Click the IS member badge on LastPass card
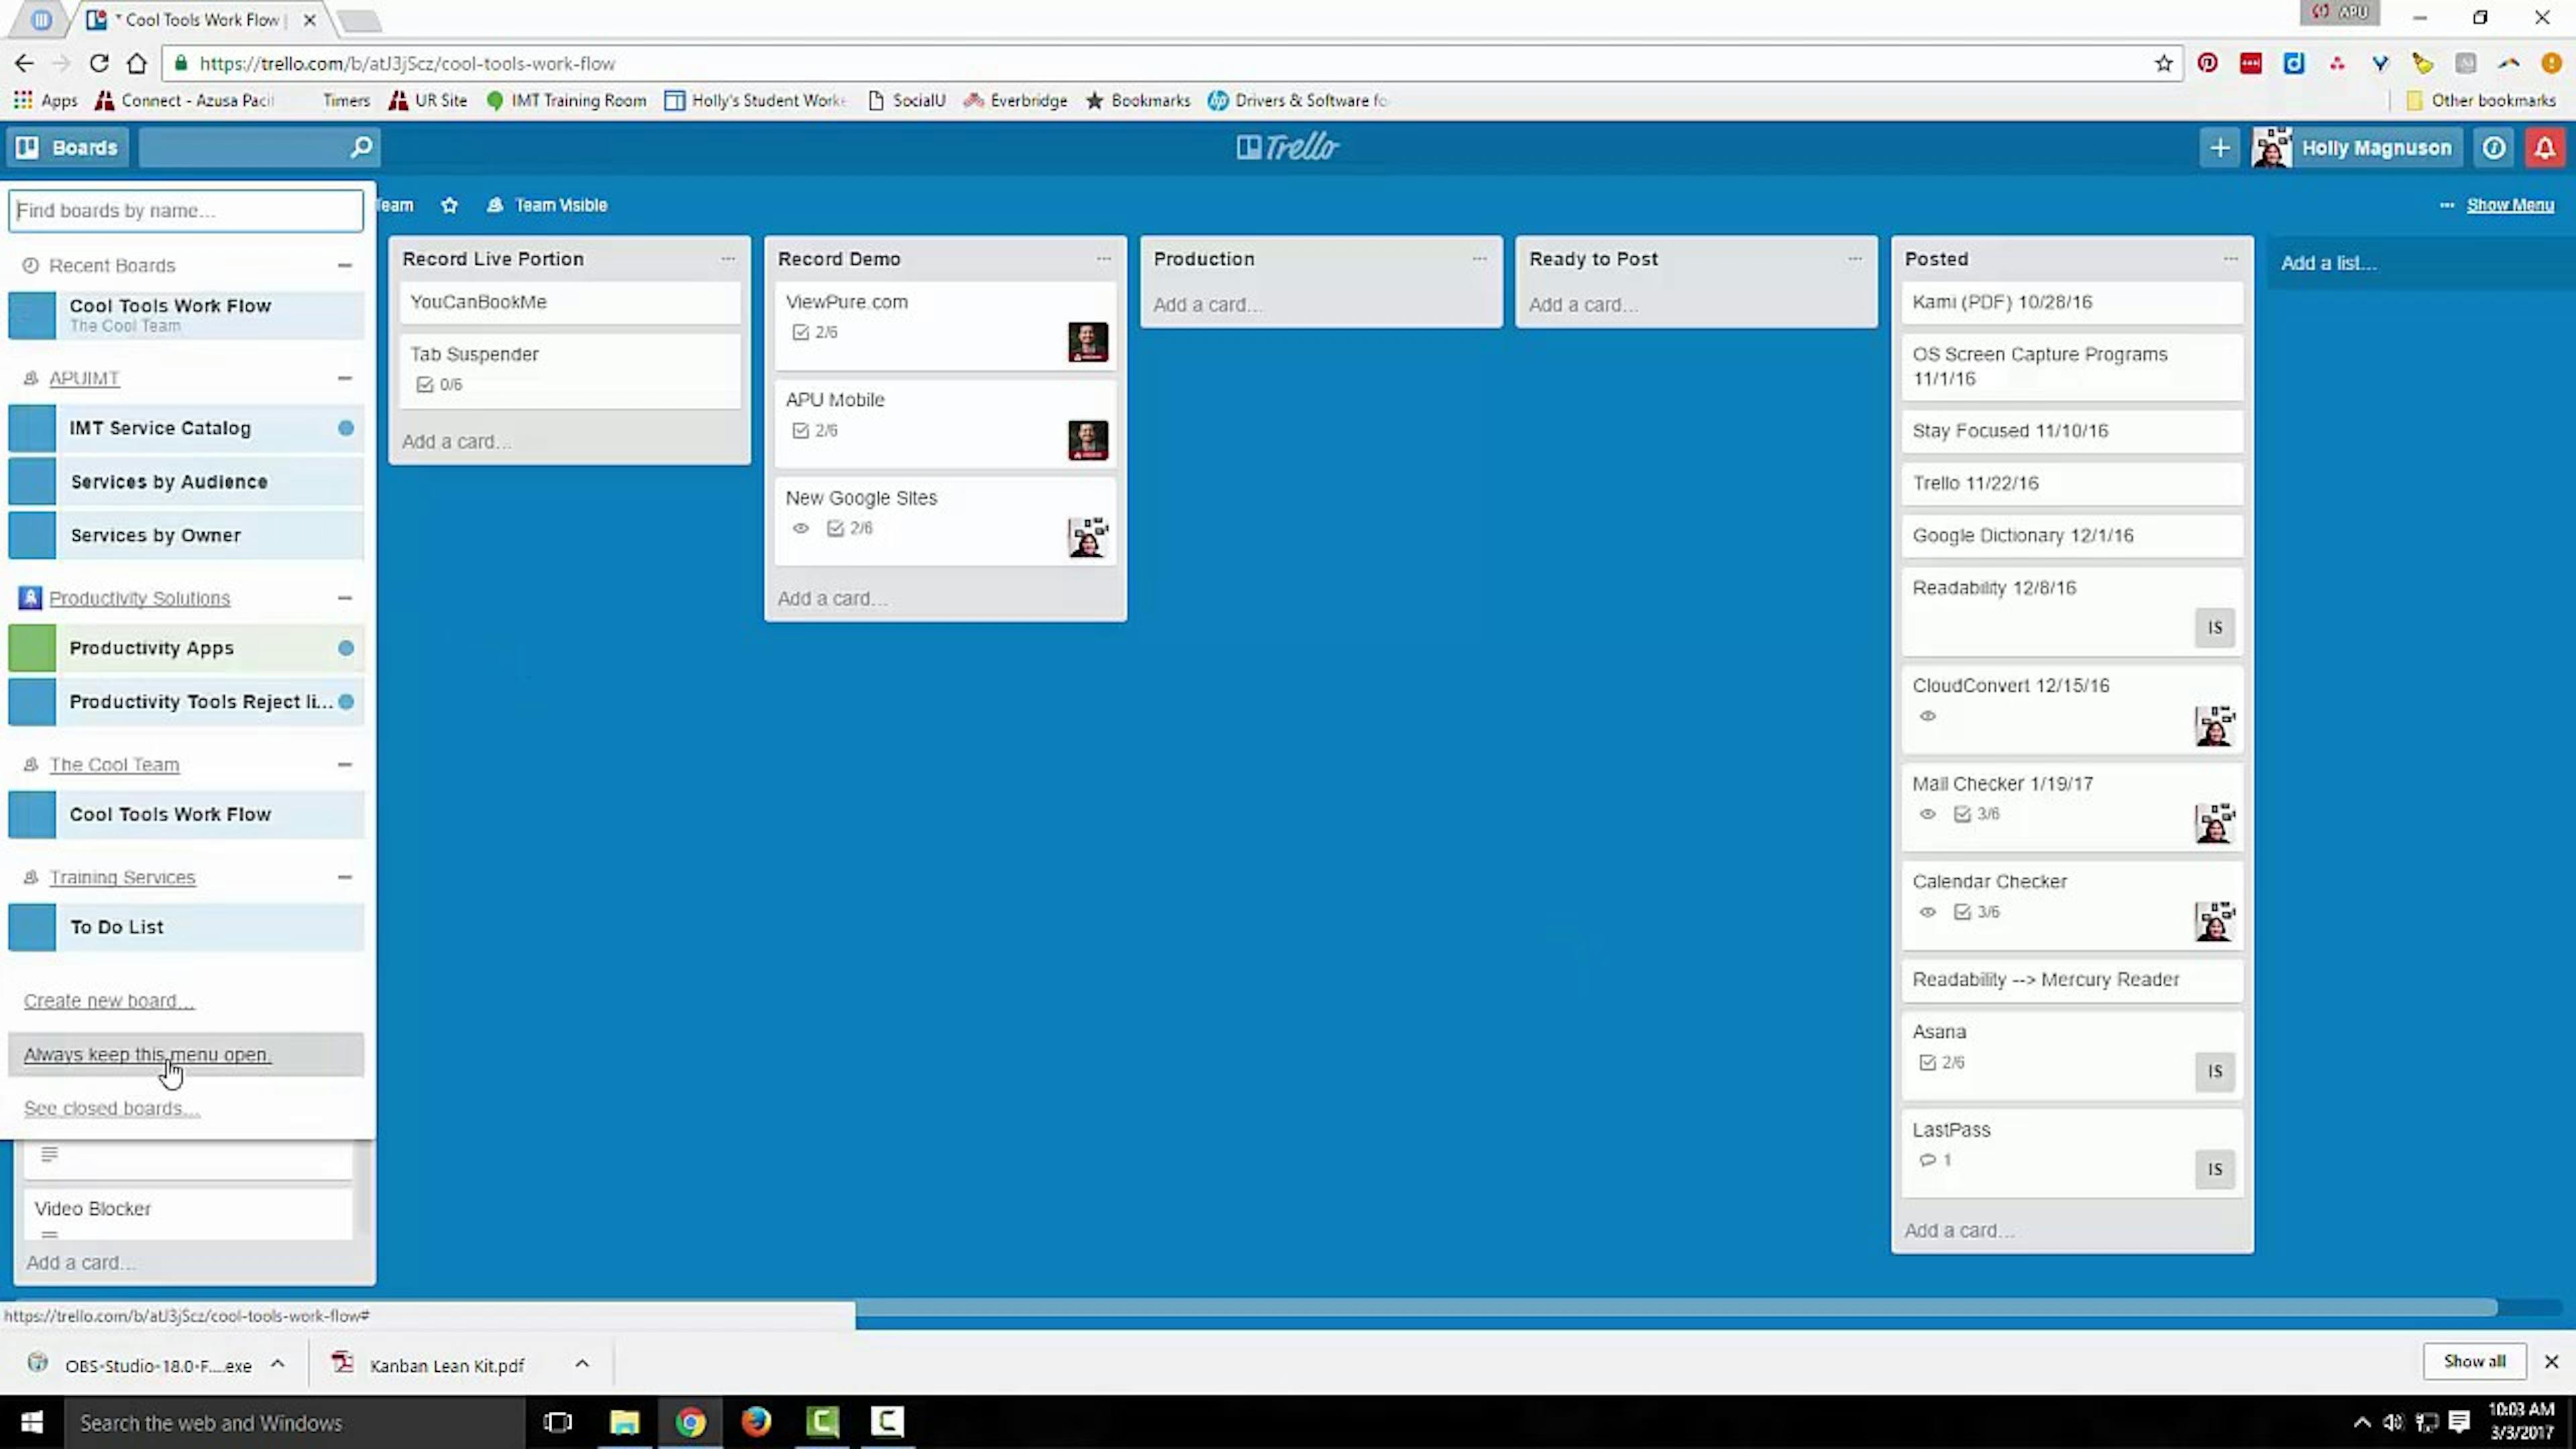 pyautogui.click(x=2214, y=1169)
